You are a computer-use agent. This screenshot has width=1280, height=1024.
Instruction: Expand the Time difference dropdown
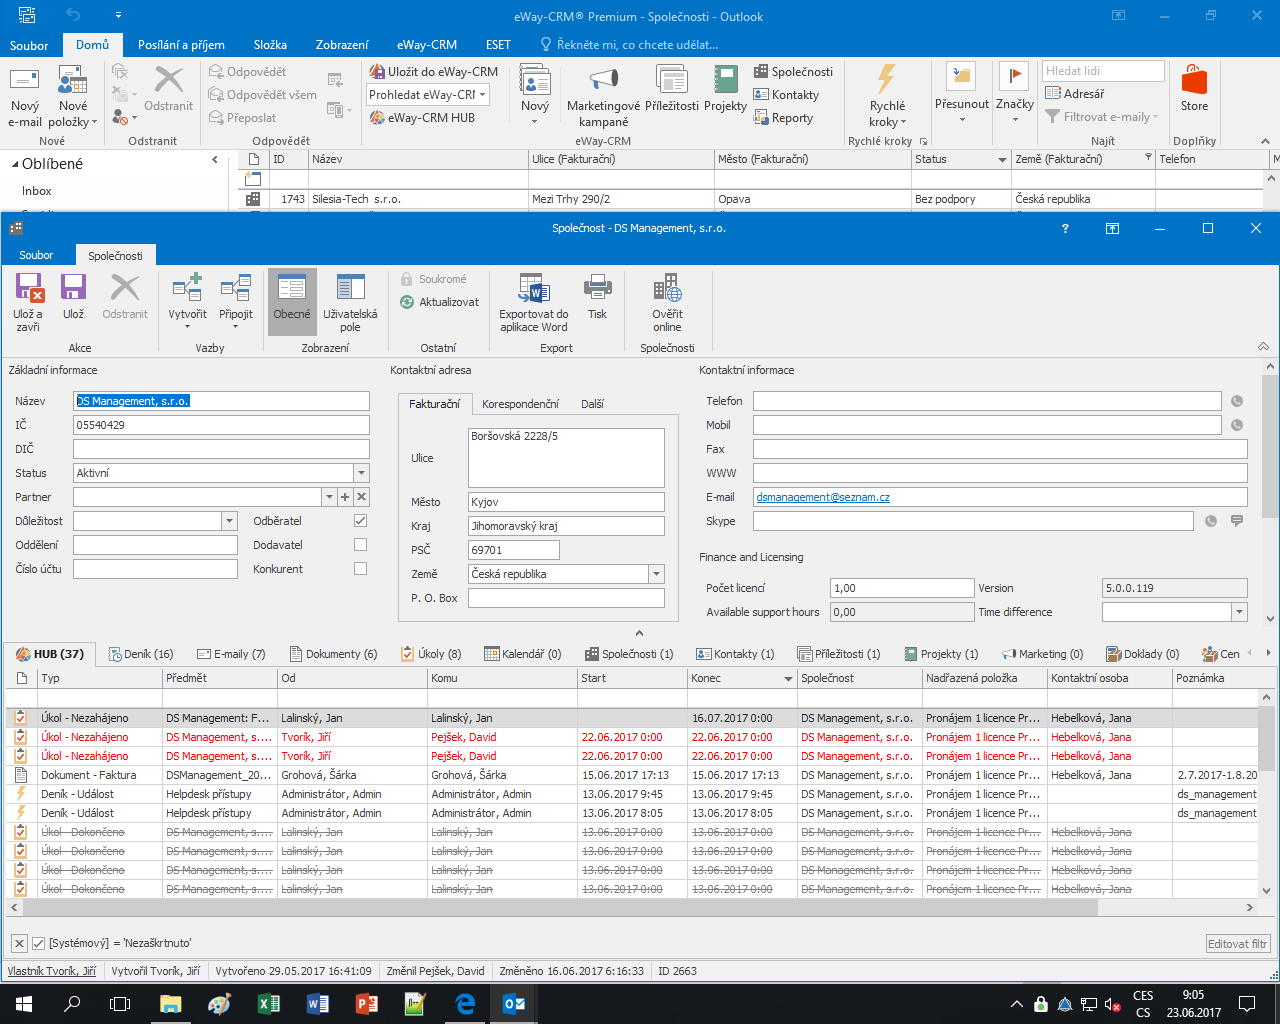pyautogui.click(x=1239, y=612)
